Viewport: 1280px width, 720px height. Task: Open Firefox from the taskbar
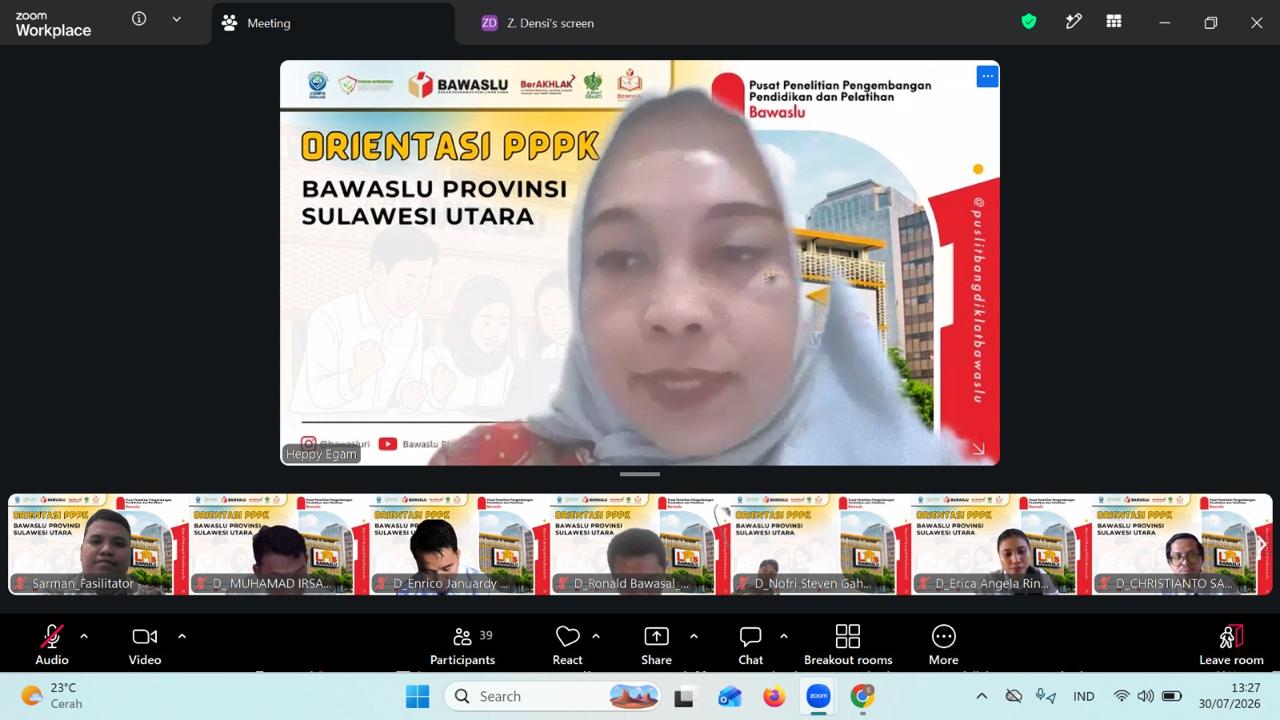tap(773, 697)
